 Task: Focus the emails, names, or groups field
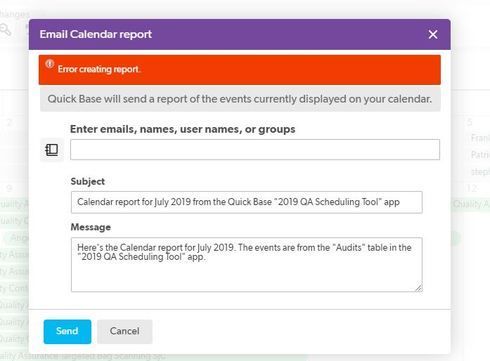click(255, 150)
